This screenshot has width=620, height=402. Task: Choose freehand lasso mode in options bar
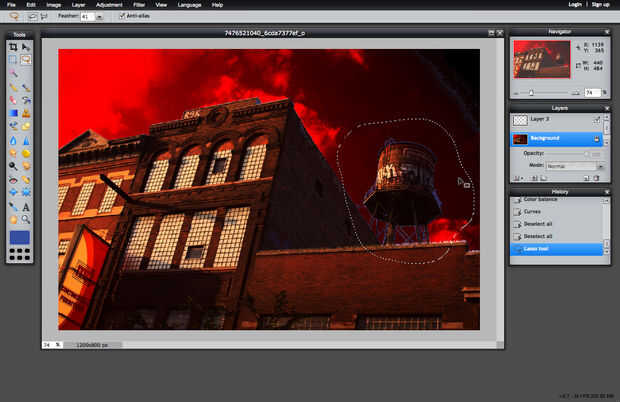[x=33, y=16]
